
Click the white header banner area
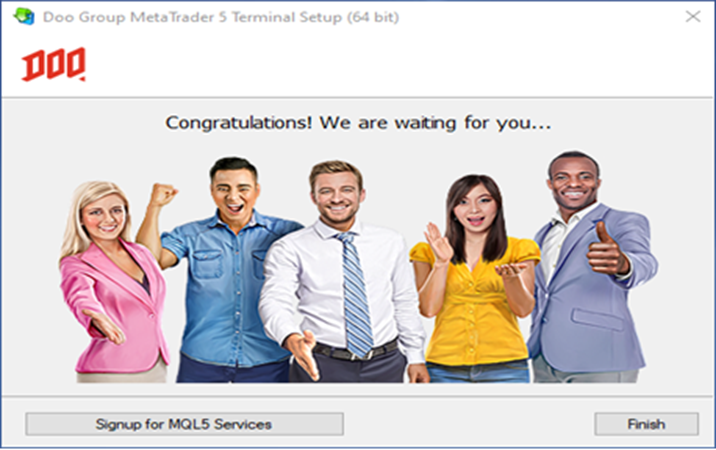pyautogui.click(x=357, y=65)
